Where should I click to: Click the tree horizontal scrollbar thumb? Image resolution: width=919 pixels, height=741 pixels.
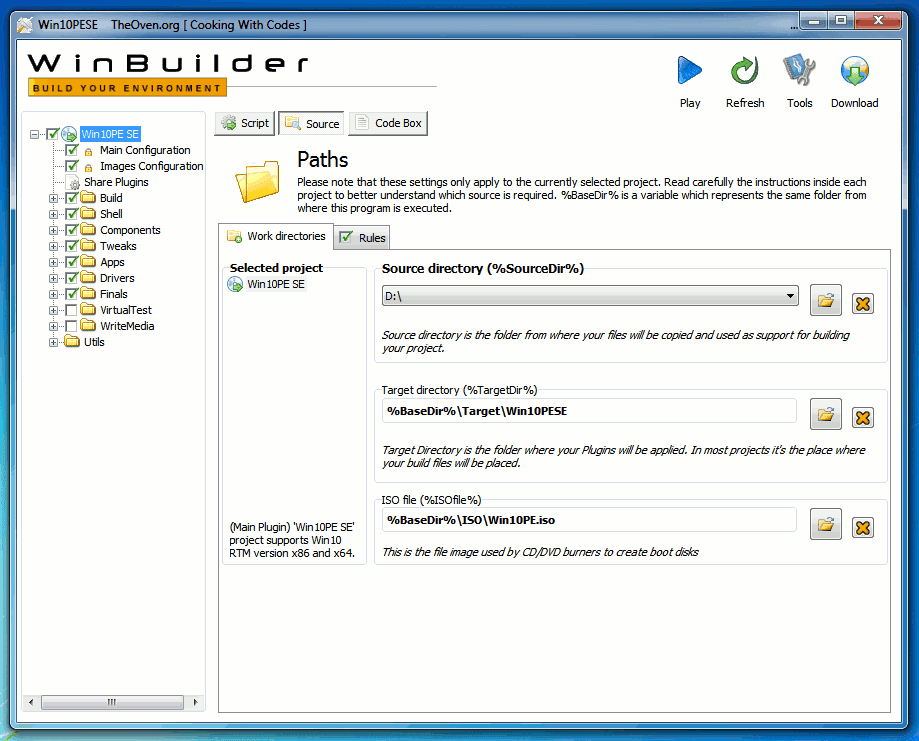(x=112, y=702)
